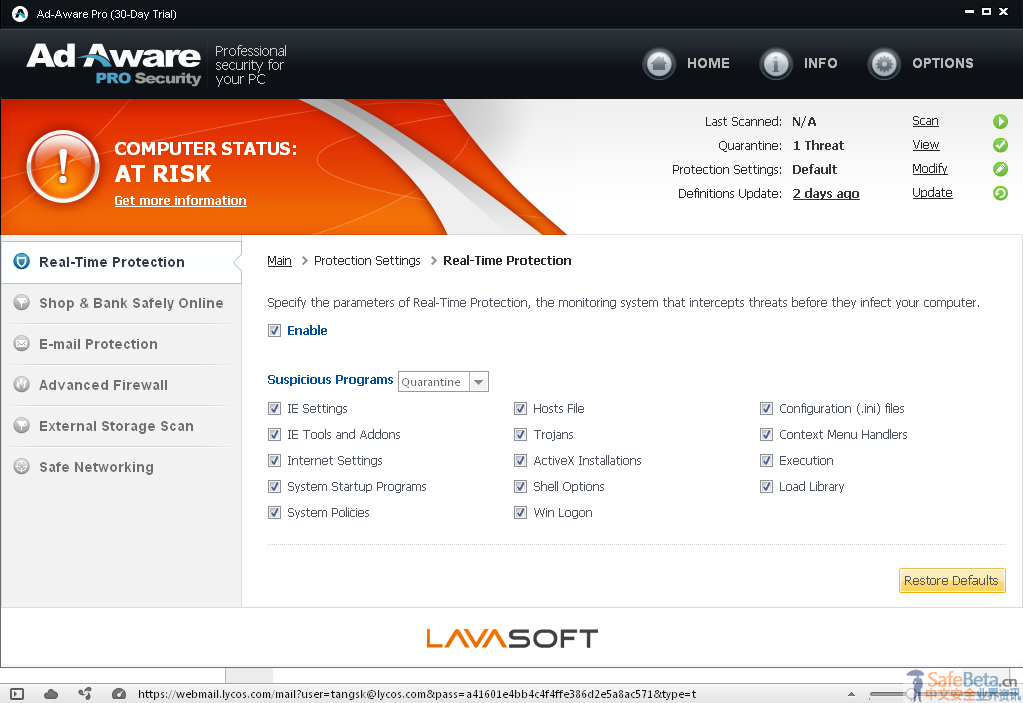This screenshot has height=703, width=1023.
Task: Click the share icon in status bar
Action: coord(85,694)
